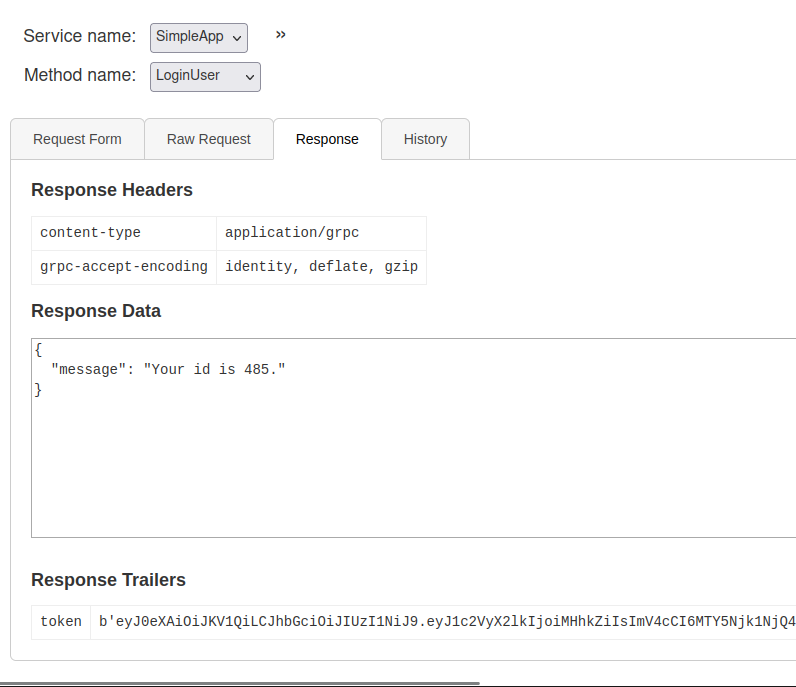Click the token key in Response Trailers
Screen dimensions: 796x687
tap(61, 622)
